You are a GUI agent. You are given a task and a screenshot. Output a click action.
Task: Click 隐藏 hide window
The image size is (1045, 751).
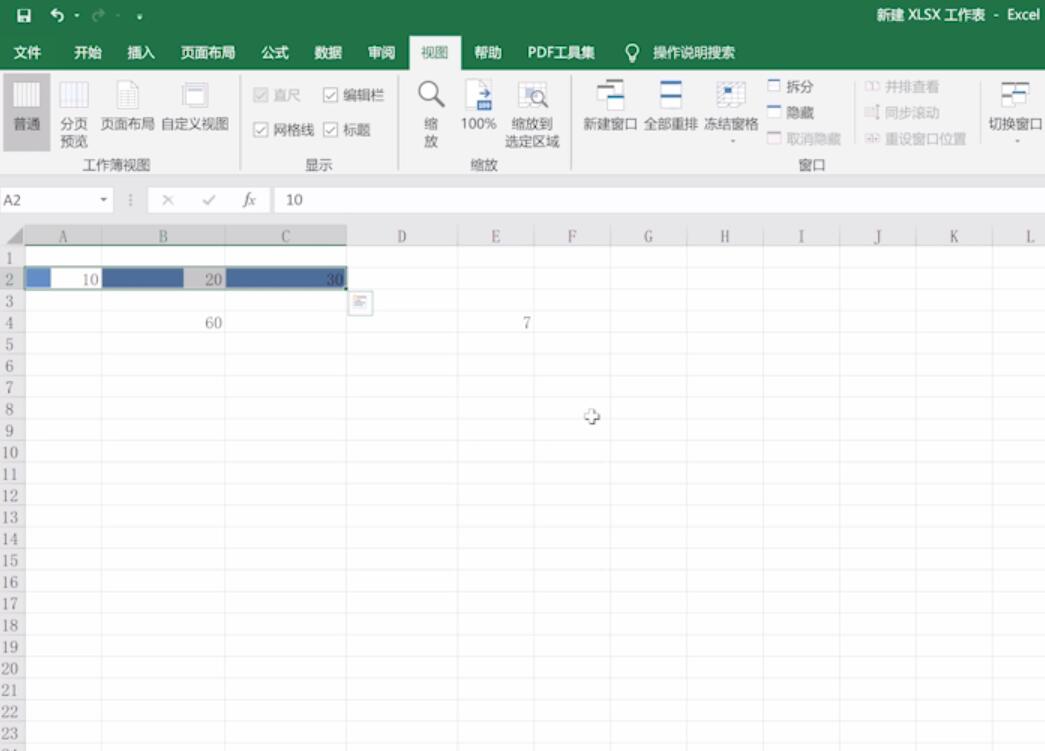coord(790,113)
